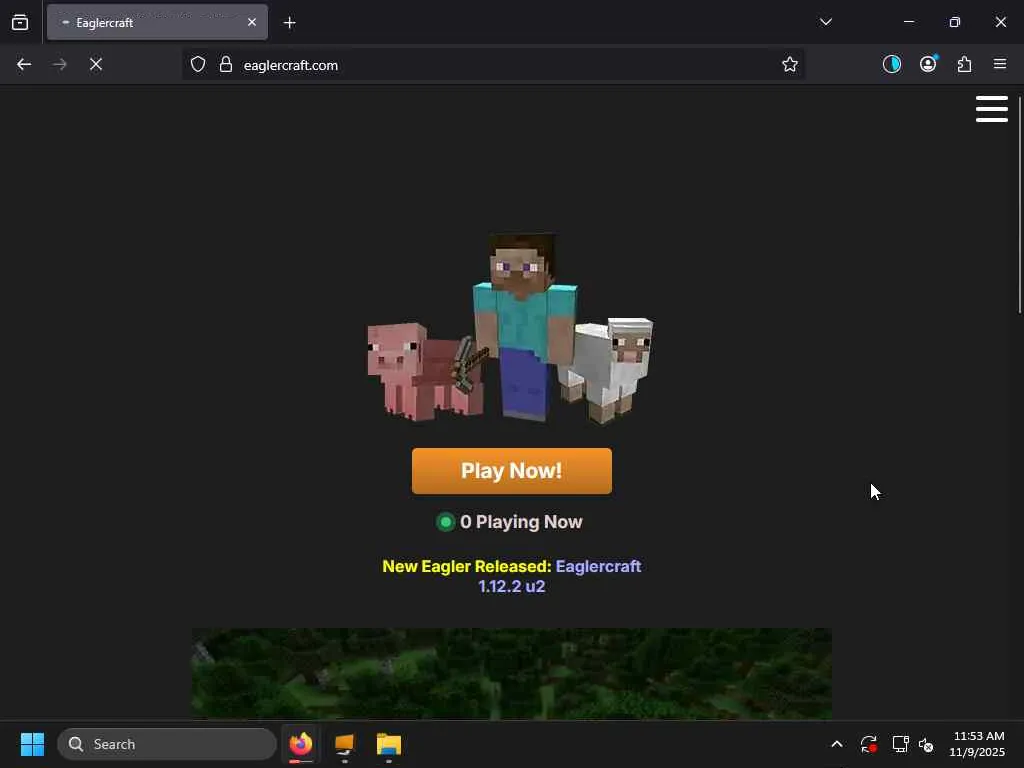Click the forest screenshot image below
Image resolution: width=1024 pixels, height=768 pixels.
click(x=511, y=674)
